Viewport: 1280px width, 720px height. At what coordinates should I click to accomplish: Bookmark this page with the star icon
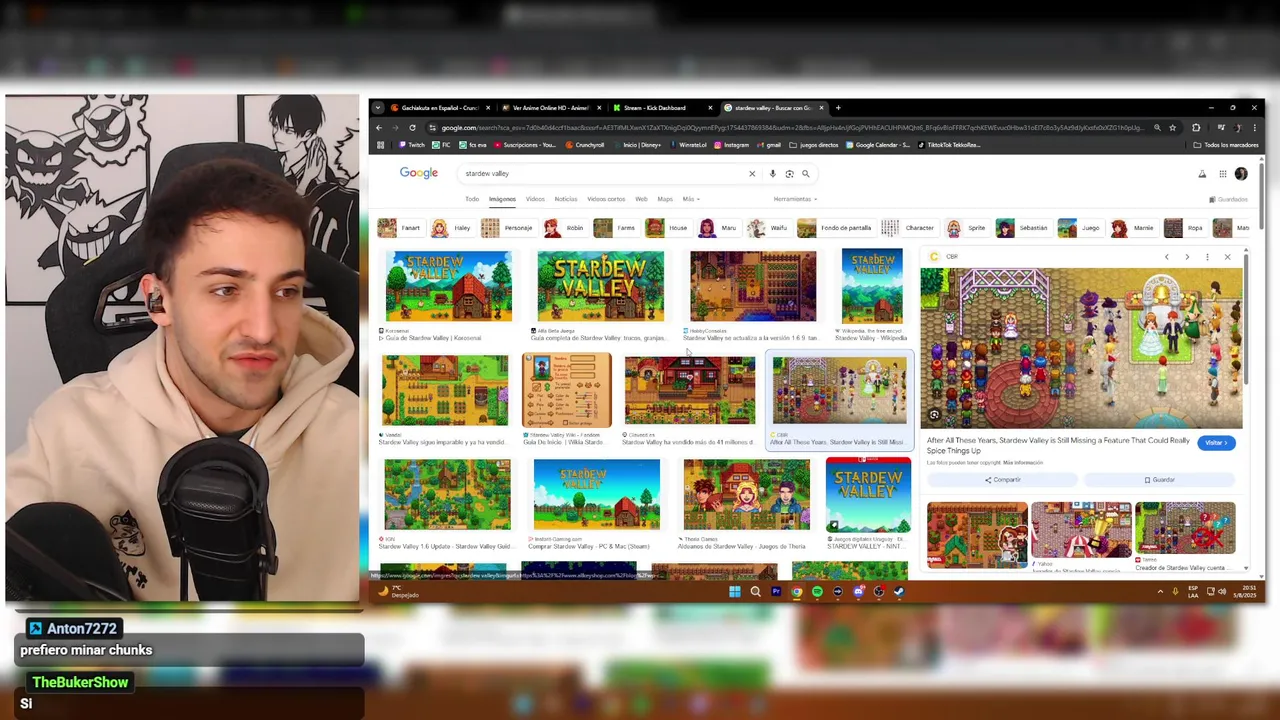[1173, 128]
